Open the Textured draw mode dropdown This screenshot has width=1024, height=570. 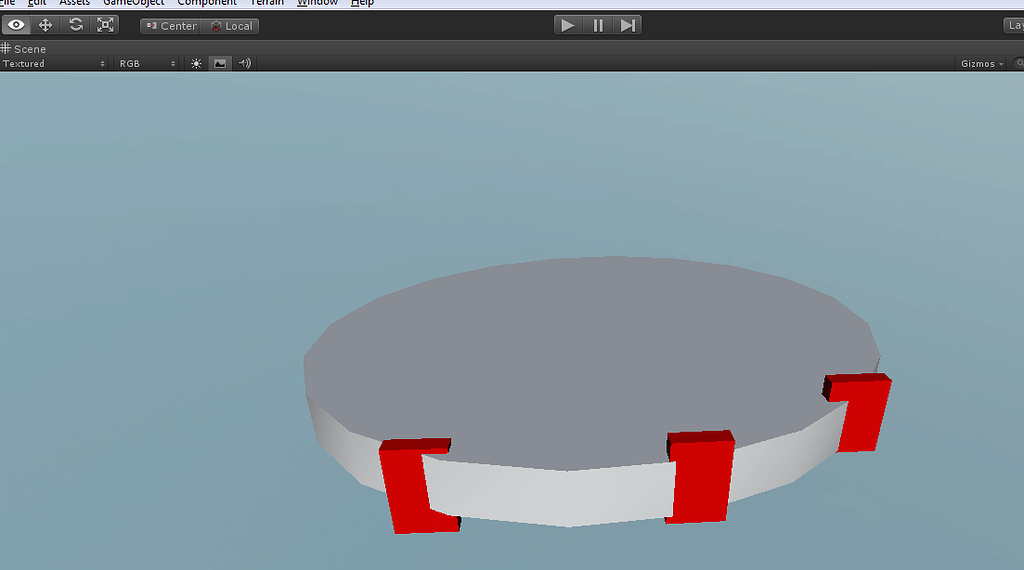pos(54,63)
